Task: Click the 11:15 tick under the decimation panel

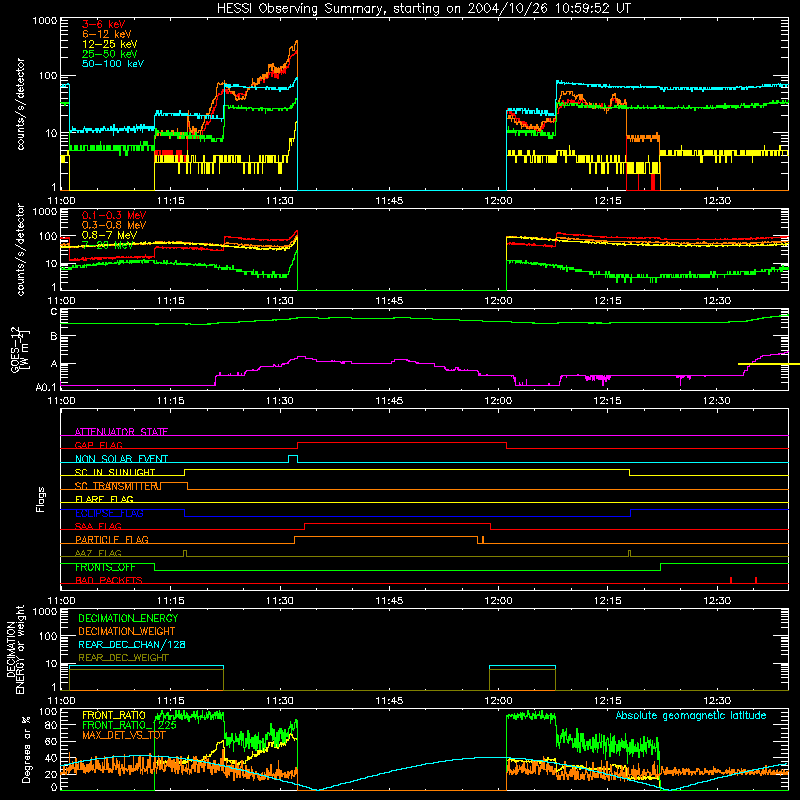Action: (170, 701)
